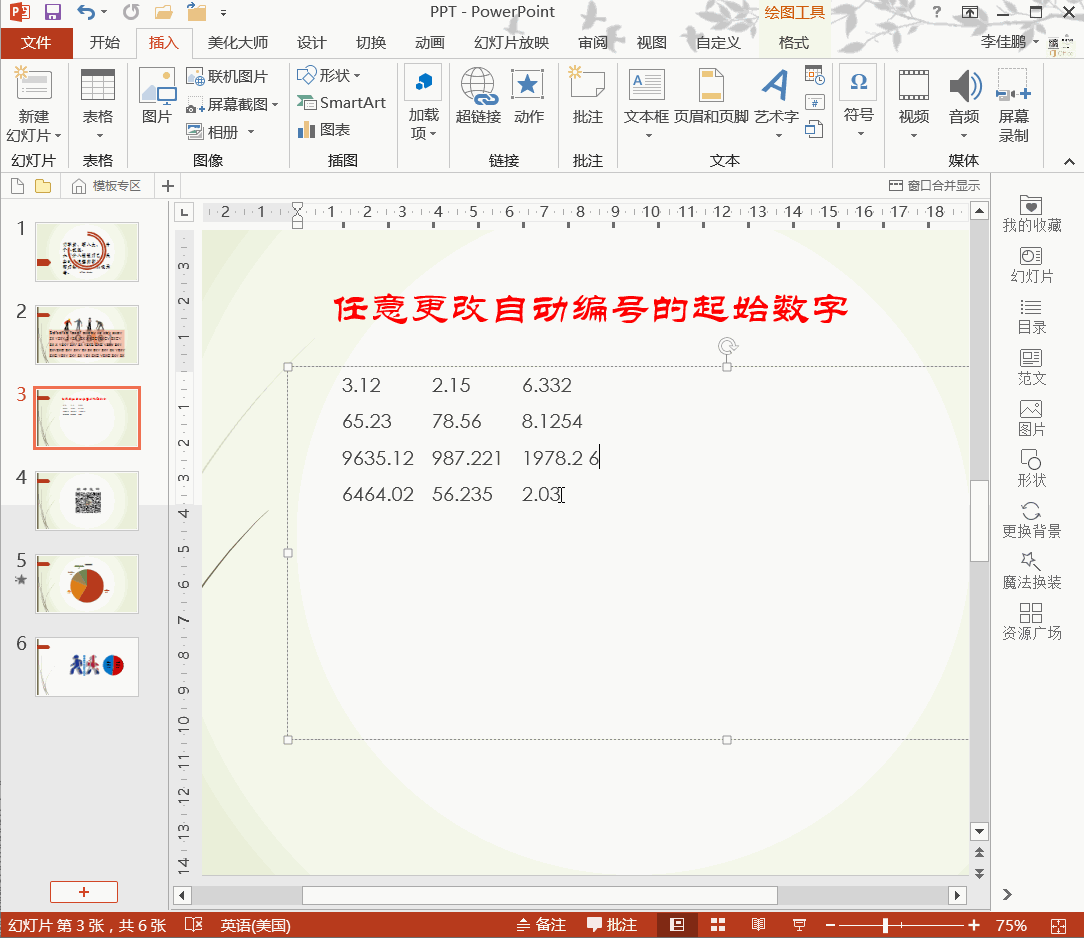Open sample text (范文) sidebar item
The image size is (1084, 938).
coord(1031,367)
